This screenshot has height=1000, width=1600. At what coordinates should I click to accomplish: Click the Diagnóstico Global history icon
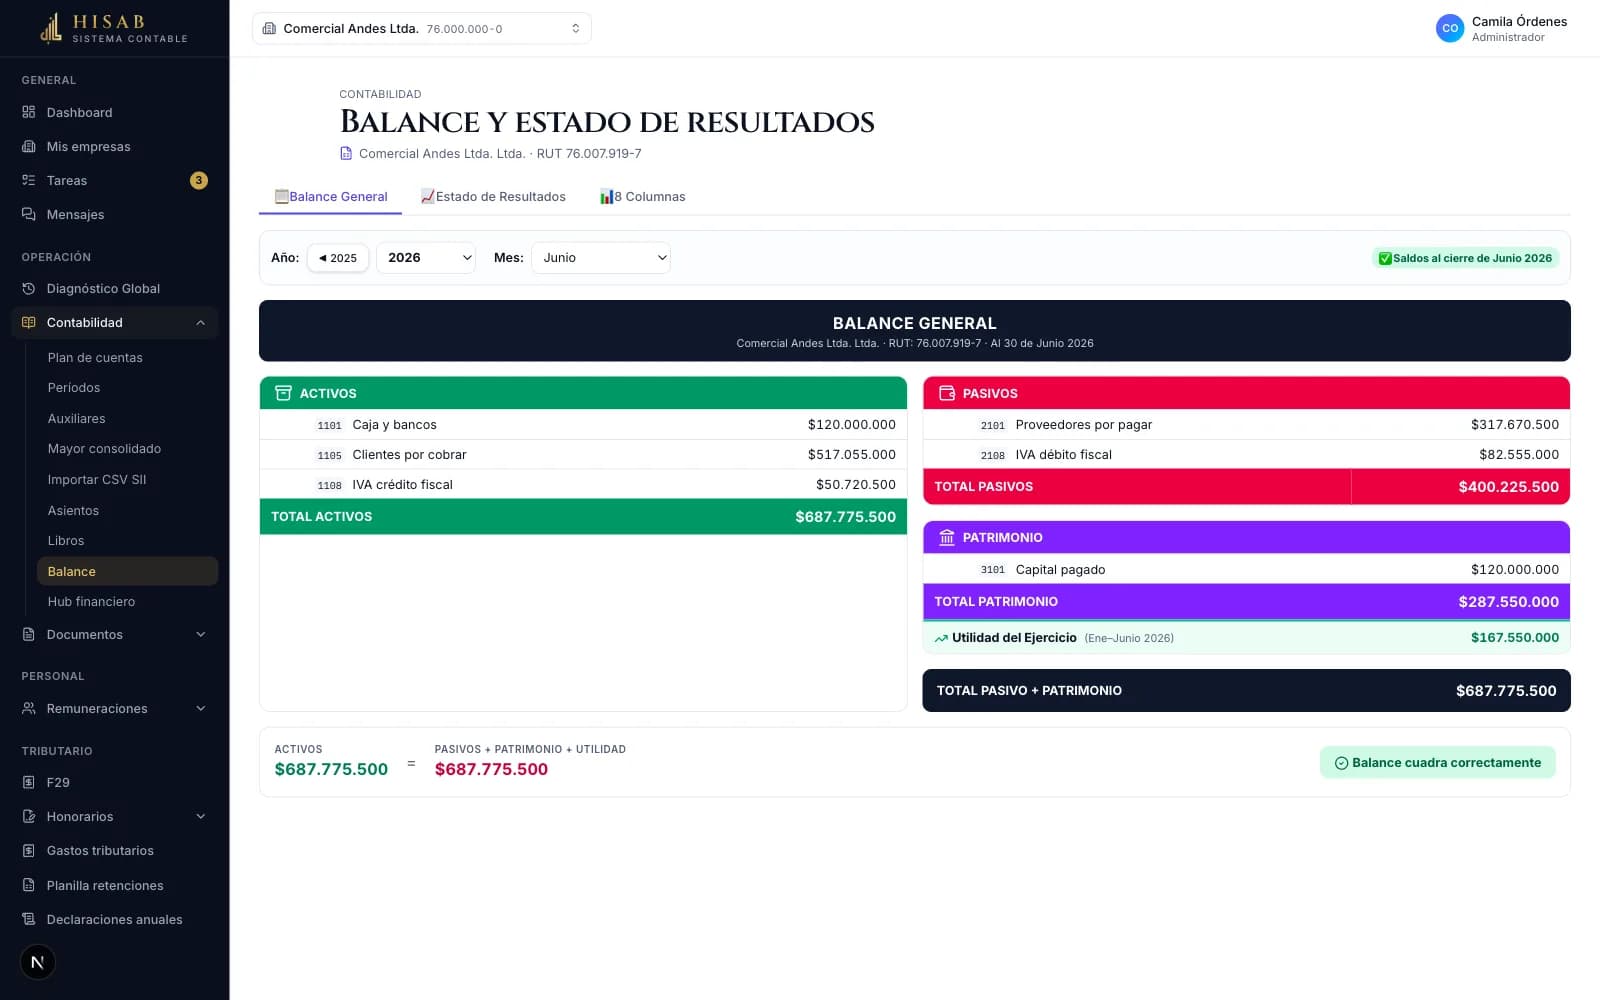tap(29, 288)
